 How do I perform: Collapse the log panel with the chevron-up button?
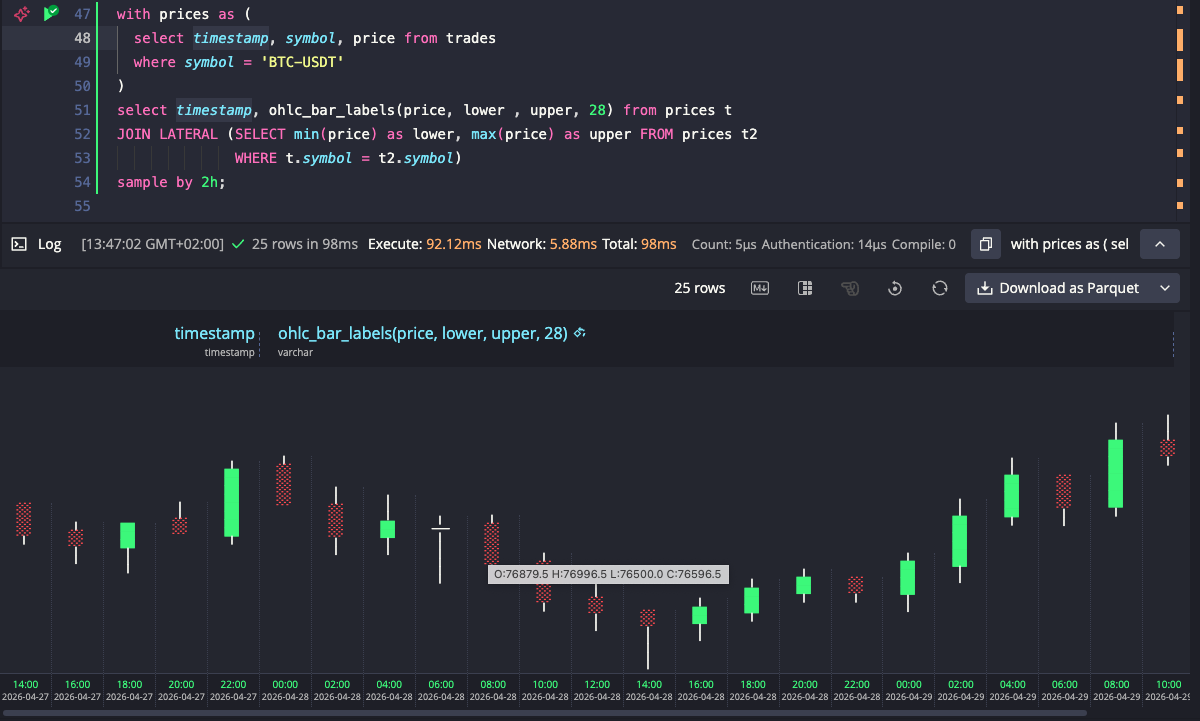pyautogui.click(x=1160, y=244)
